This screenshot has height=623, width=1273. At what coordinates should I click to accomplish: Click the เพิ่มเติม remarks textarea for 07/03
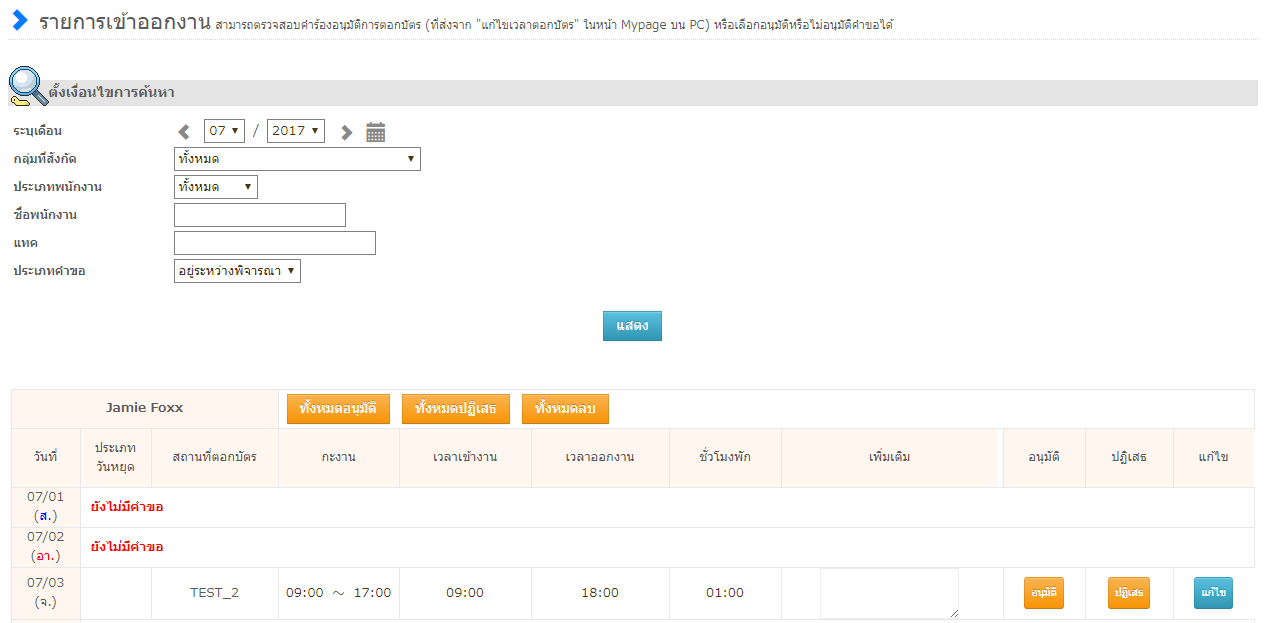(888, 593)
